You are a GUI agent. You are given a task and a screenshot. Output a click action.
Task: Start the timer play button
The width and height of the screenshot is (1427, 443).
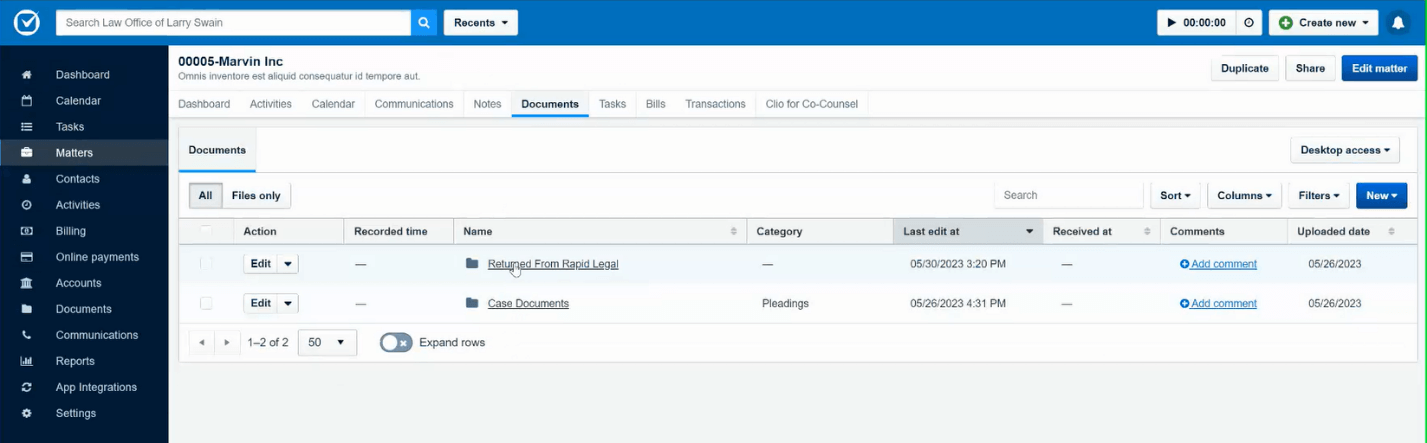[x=1172, y=22]
